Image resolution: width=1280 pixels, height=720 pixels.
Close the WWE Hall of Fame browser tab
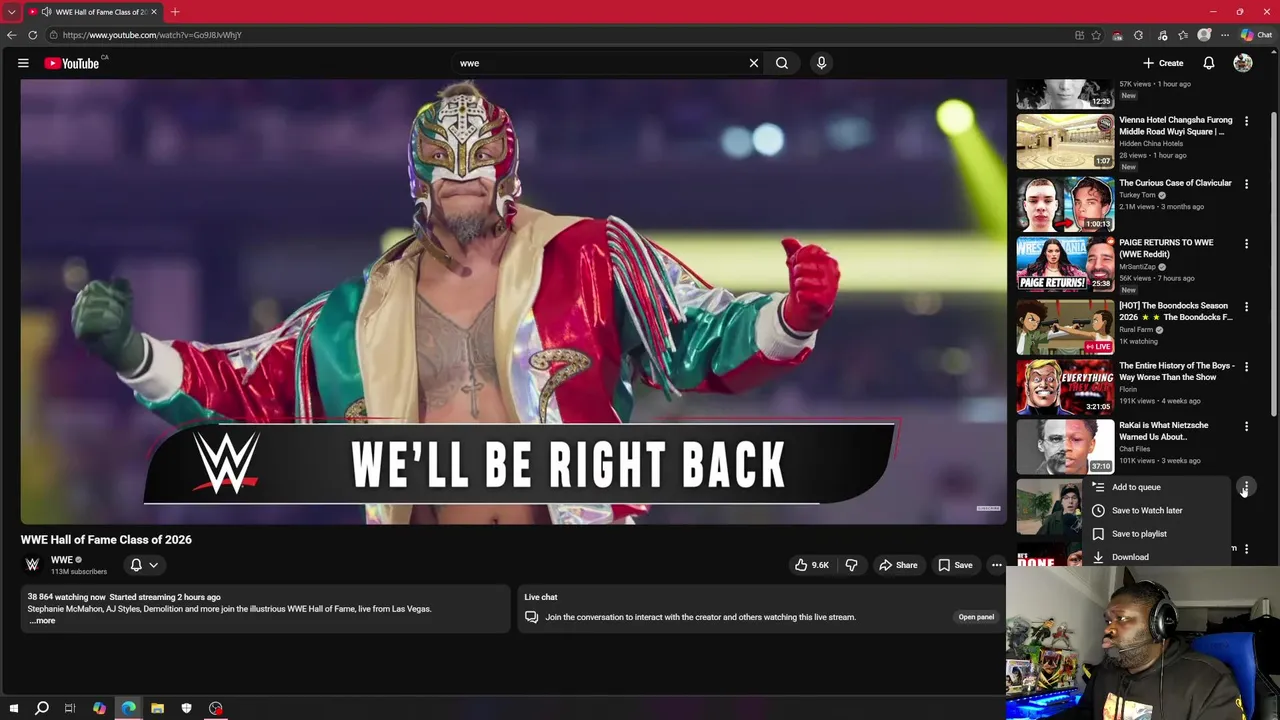pos(154,12)
